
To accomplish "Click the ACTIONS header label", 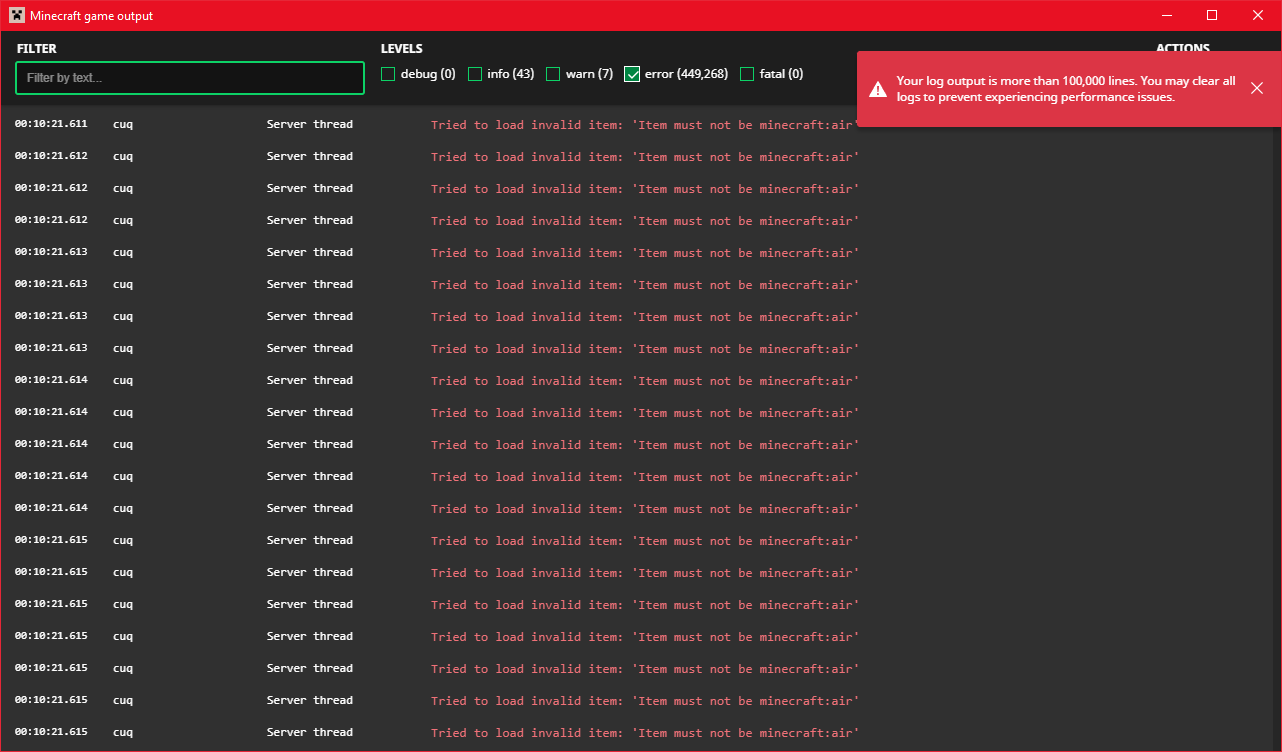I will pyautogui.click(x=1182, y=48).
